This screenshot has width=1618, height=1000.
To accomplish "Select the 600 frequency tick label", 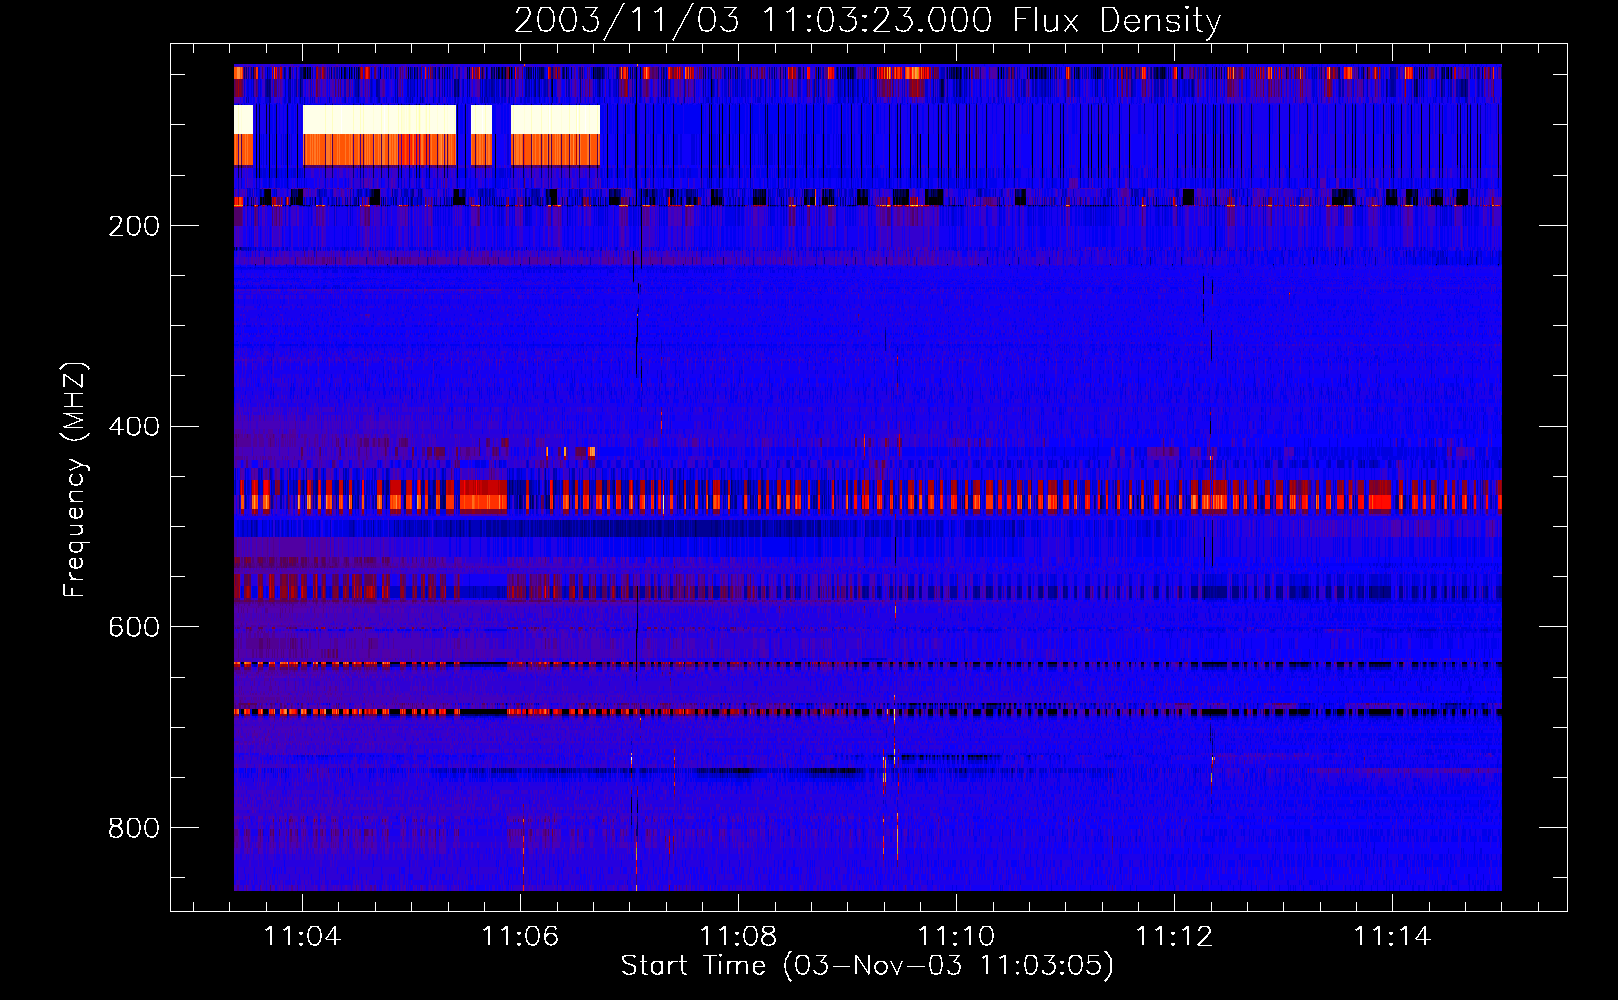I will (134, 627).
